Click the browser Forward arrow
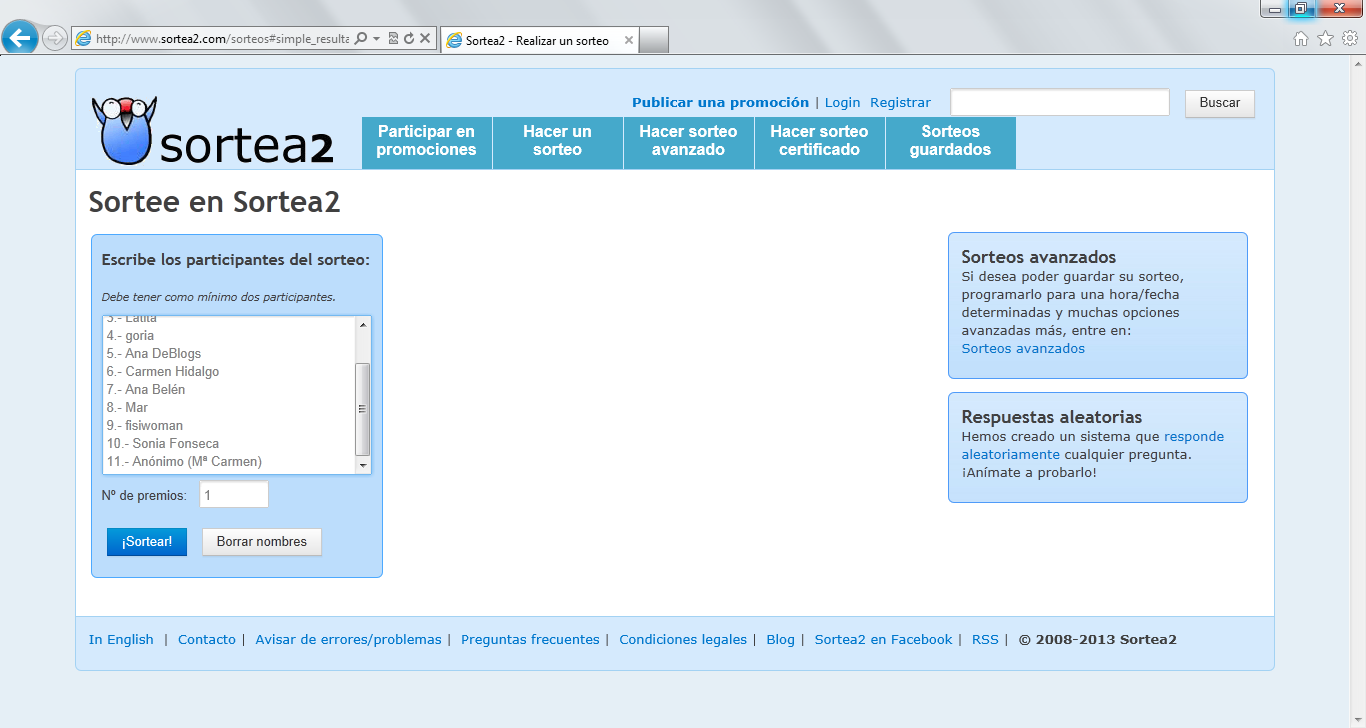1366x728 pixels. [x=55, y=39]
